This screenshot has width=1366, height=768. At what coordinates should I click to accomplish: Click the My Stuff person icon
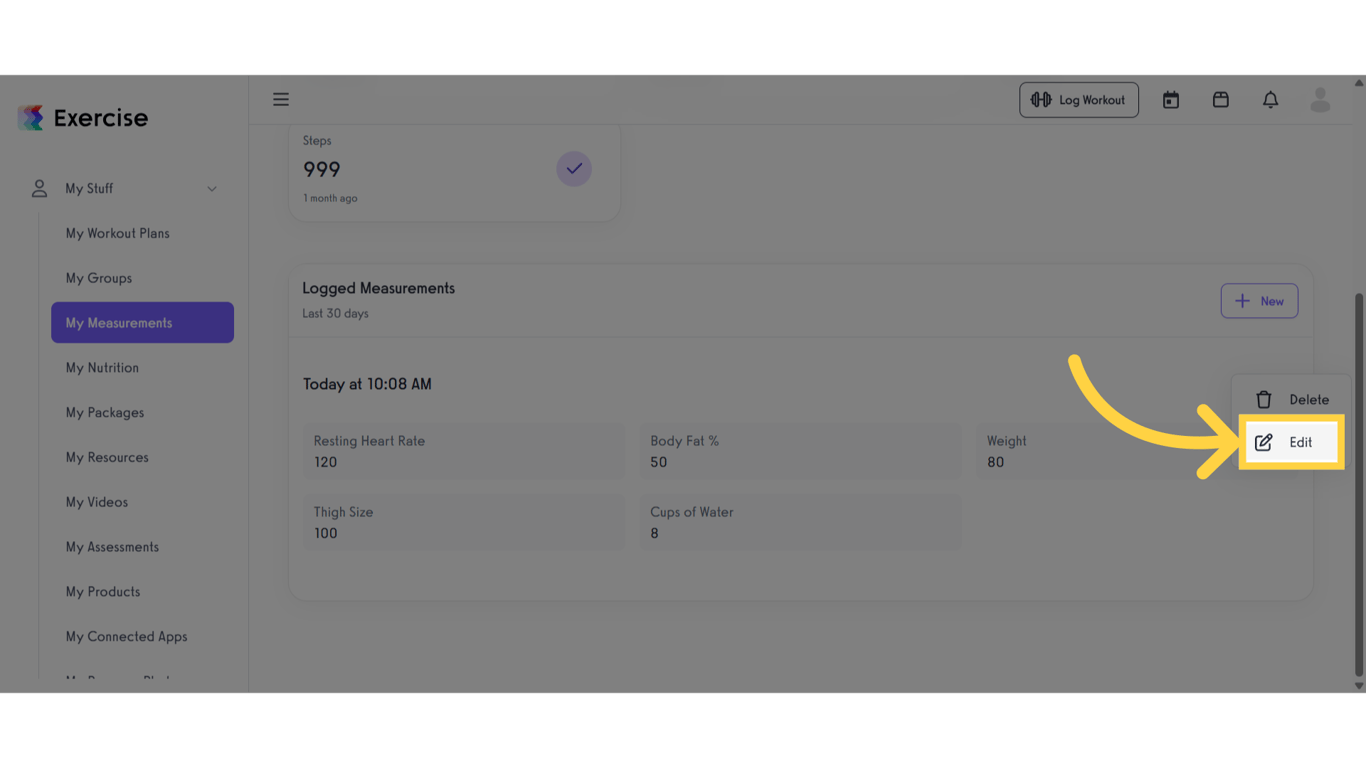tap(40, 188)
